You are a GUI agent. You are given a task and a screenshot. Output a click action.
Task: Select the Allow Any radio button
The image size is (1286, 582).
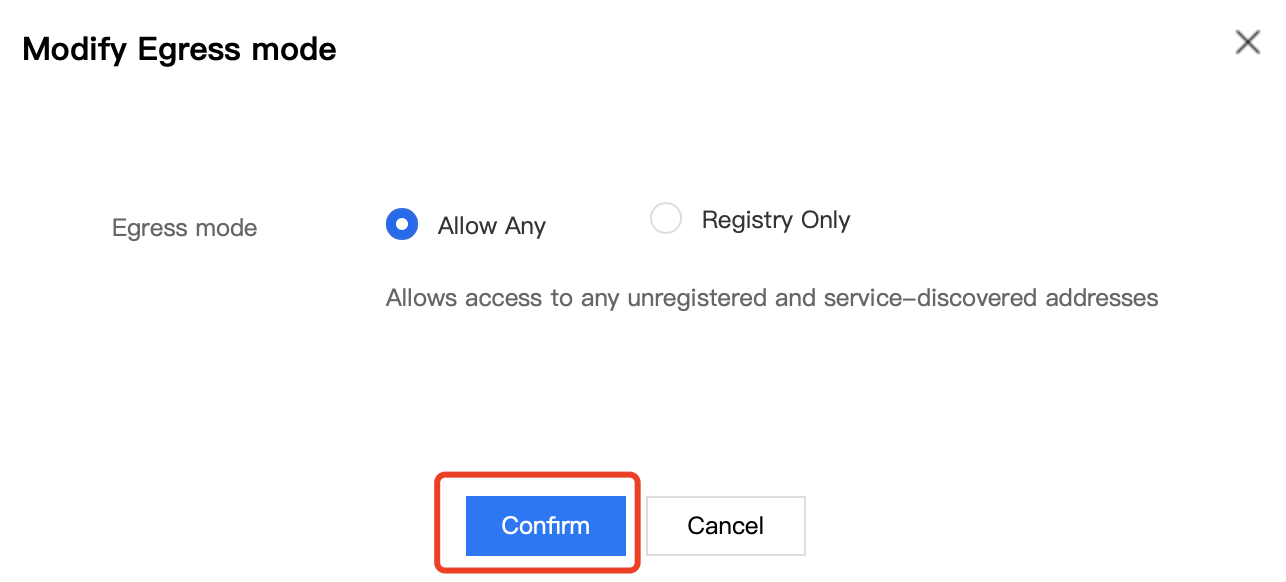[x=402, y=225]
